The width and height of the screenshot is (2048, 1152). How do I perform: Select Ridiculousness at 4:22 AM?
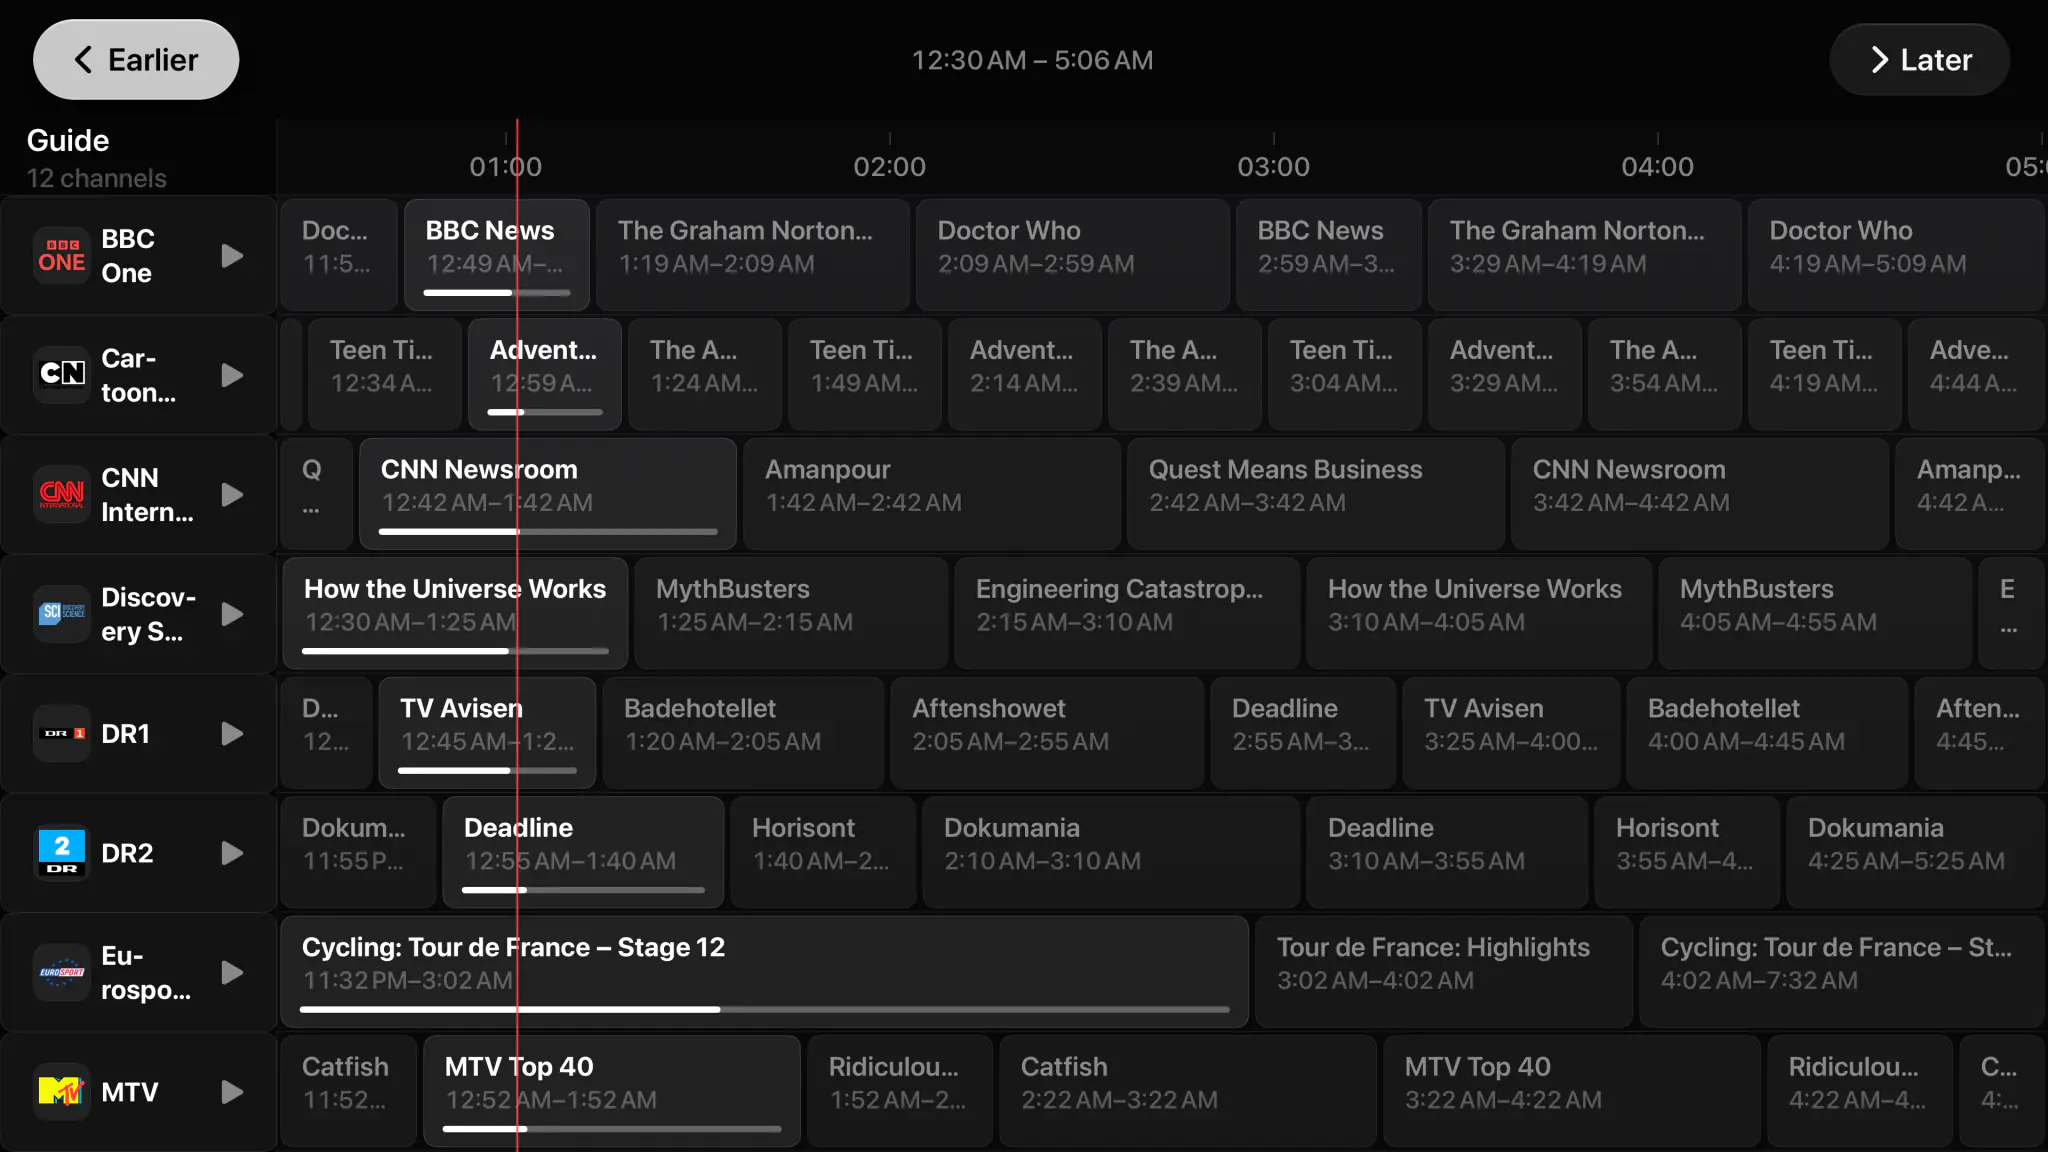(1860, 1091)
